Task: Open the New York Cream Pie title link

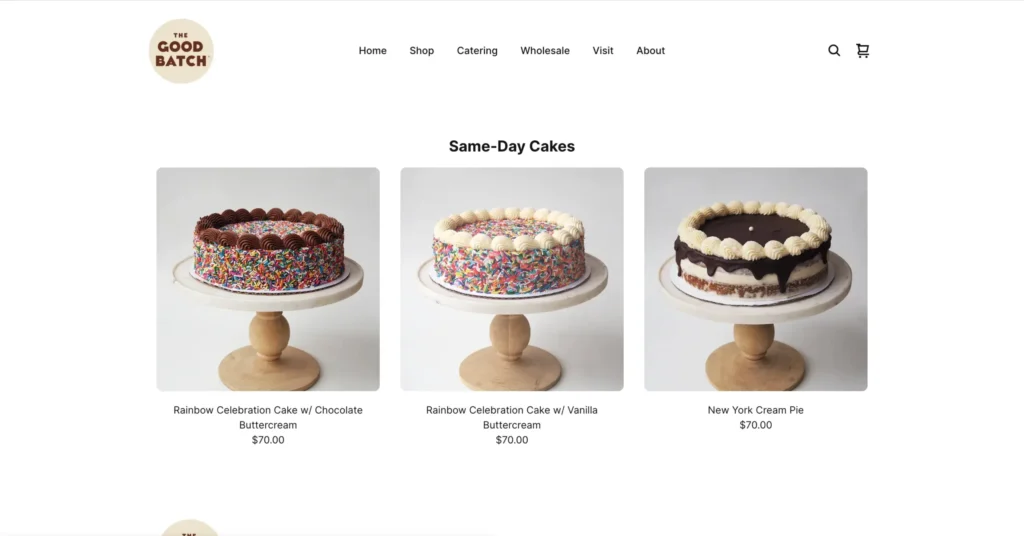Action: pyautogui.click(x=756, y=410)
